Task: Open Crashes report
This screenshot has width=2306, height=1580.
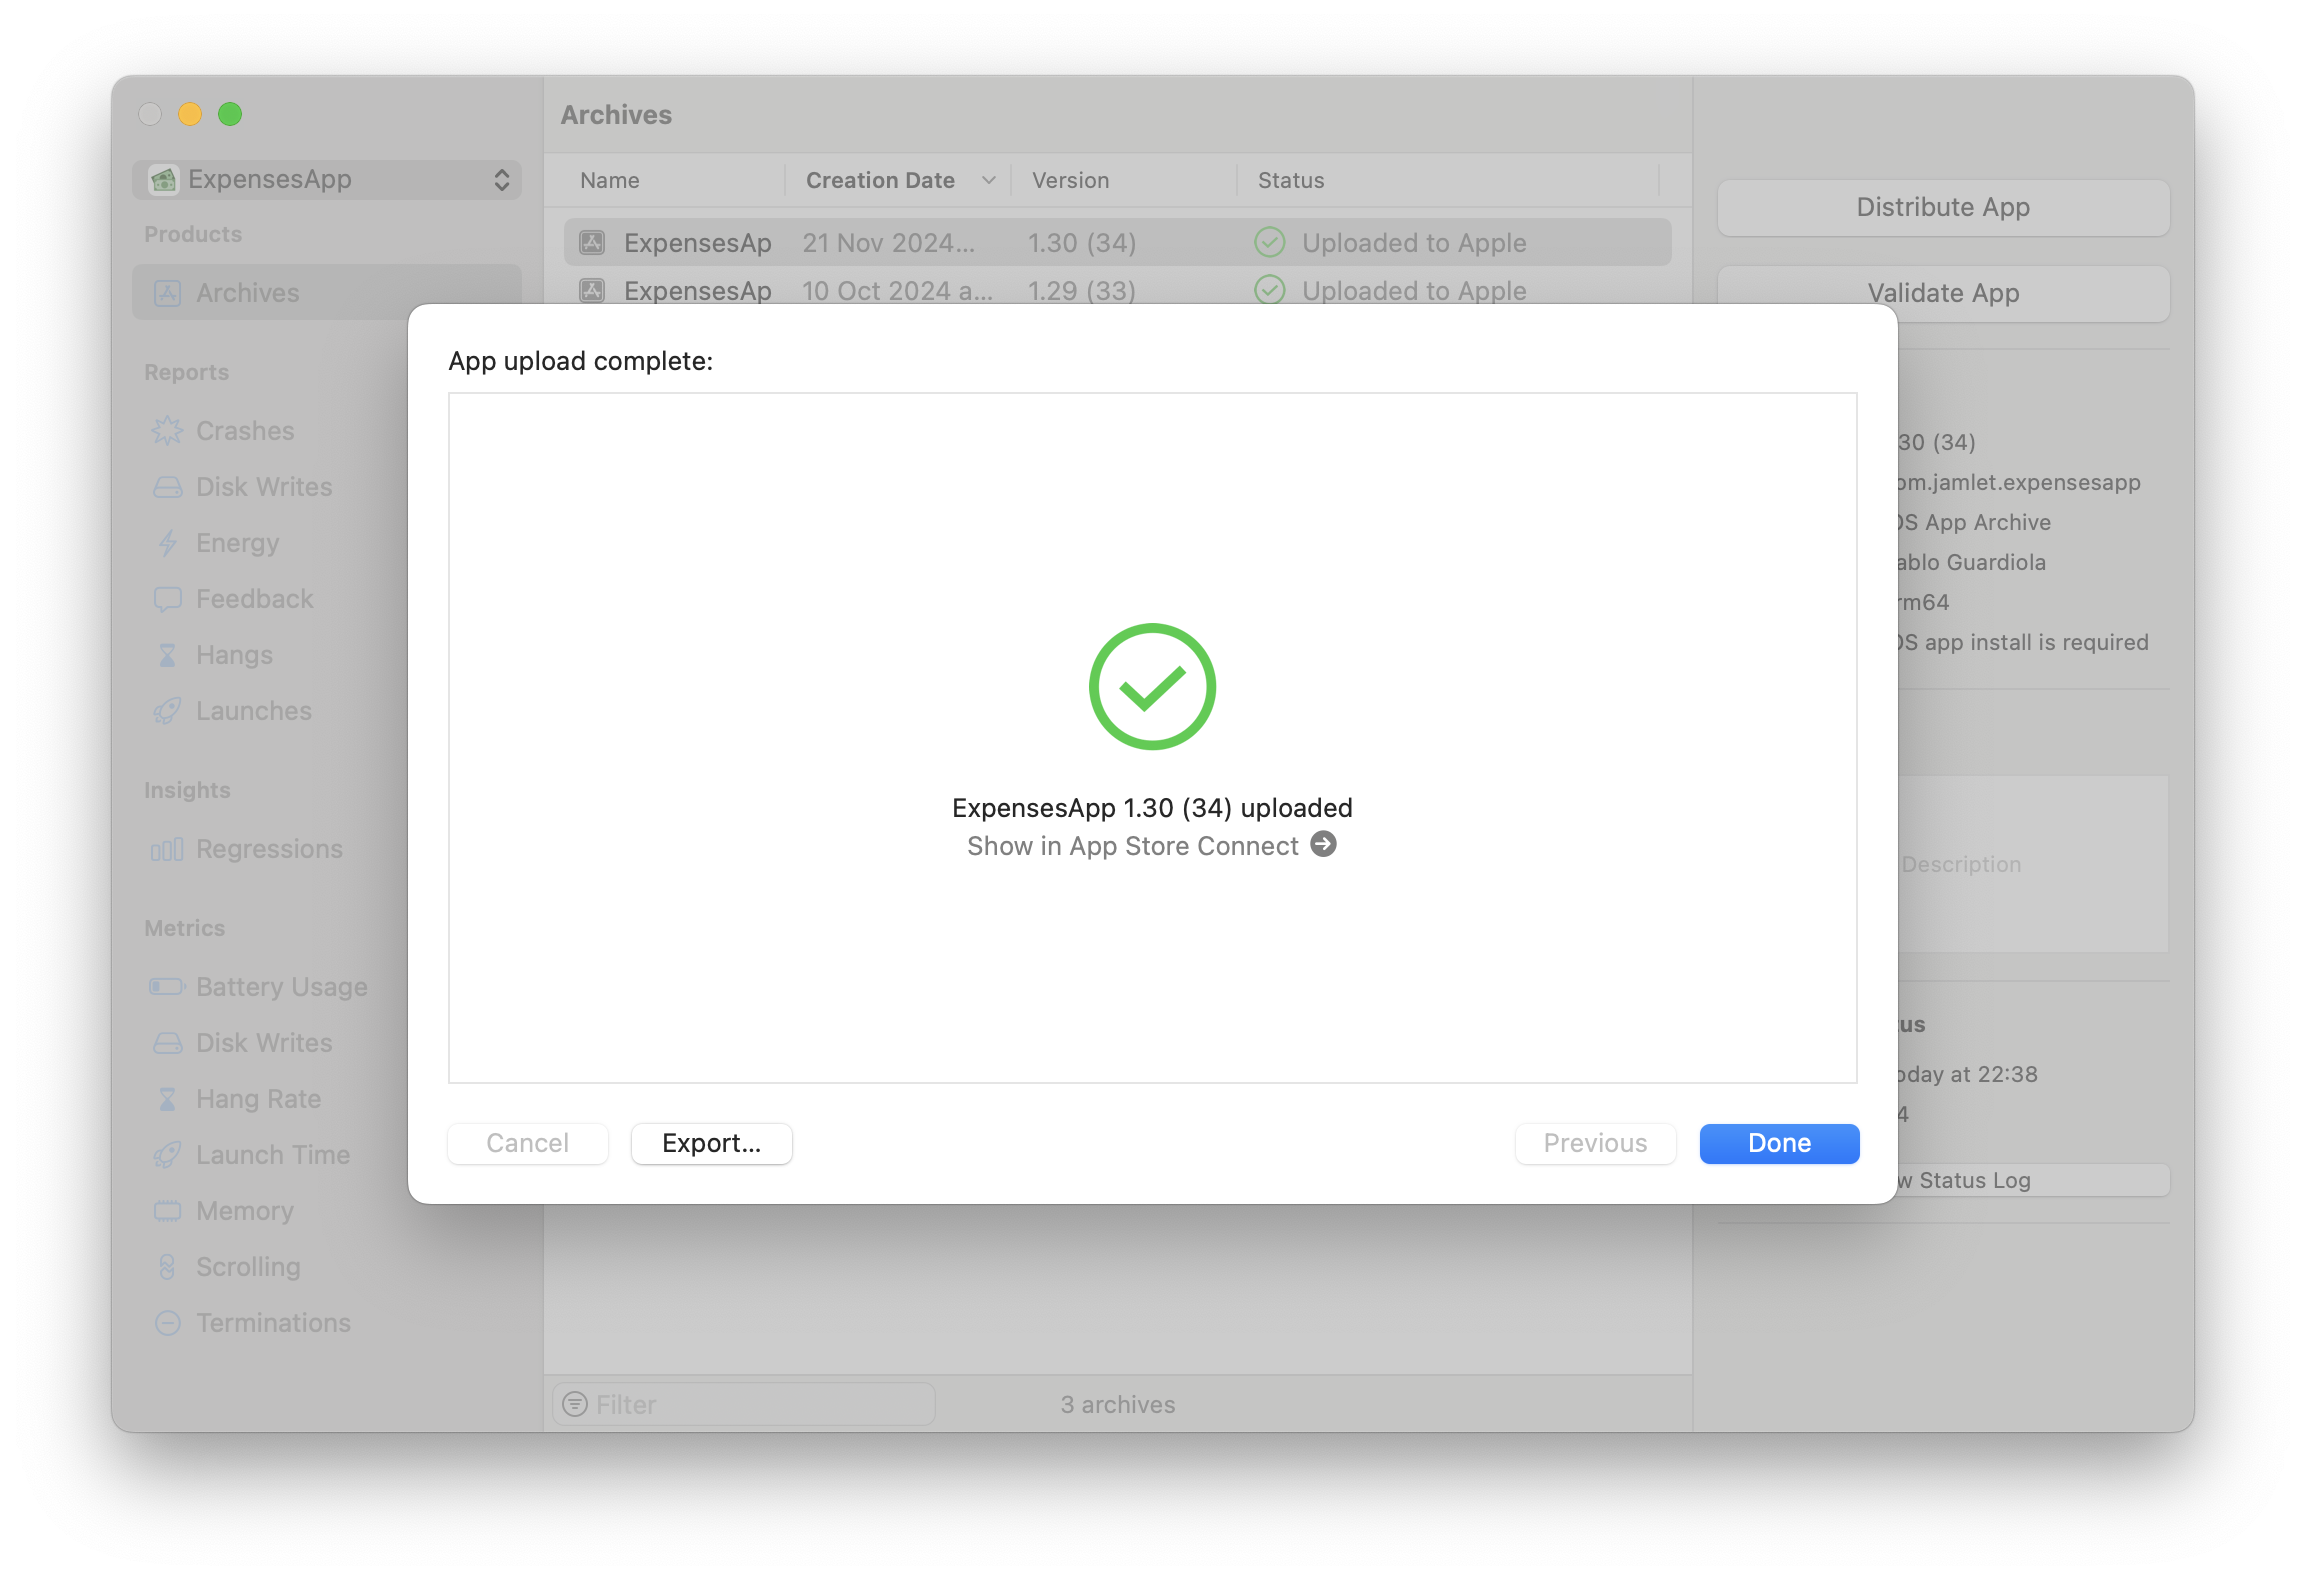Action: coord(244,431)
